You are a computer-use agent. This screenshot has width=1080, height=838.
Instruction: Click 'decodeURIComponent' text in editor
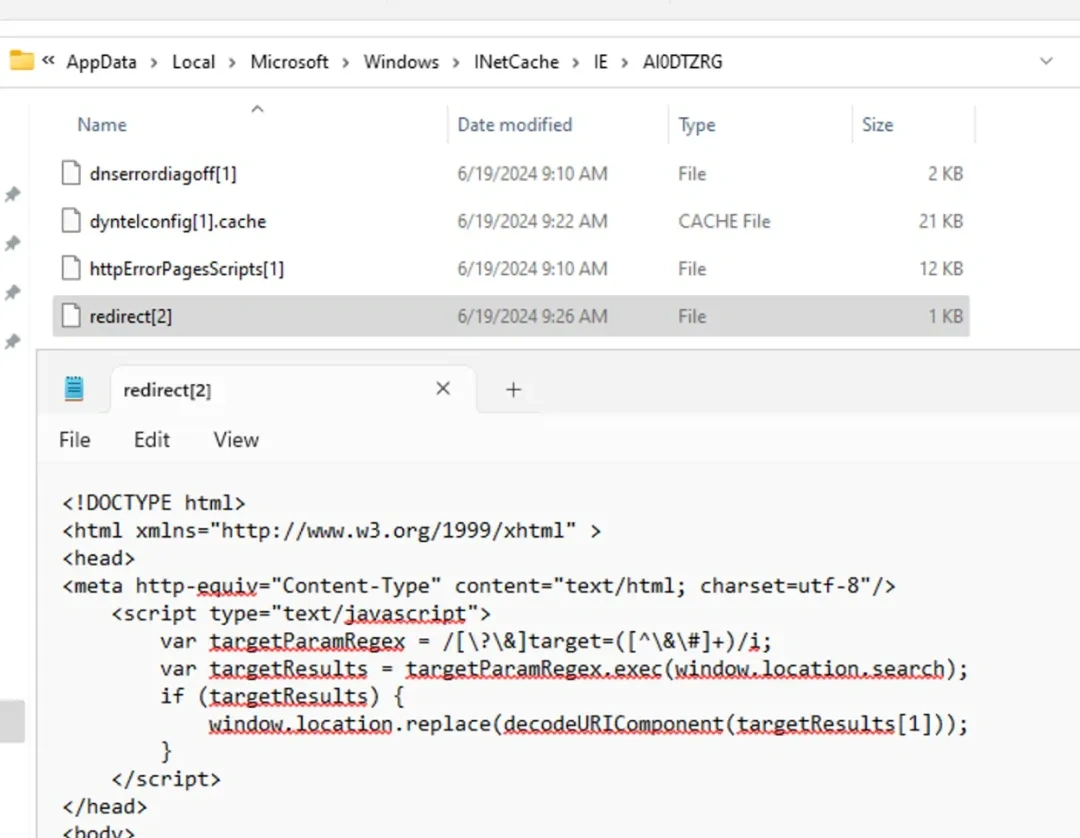tap(613, 724)
